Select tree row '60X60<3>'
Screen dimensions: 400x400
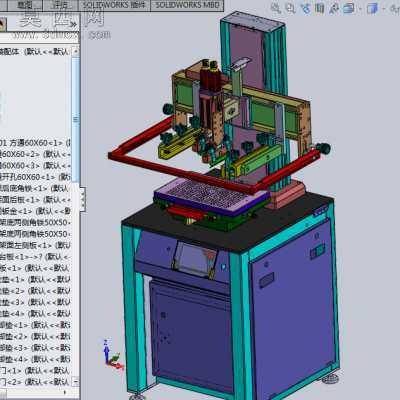pos(35,166)
